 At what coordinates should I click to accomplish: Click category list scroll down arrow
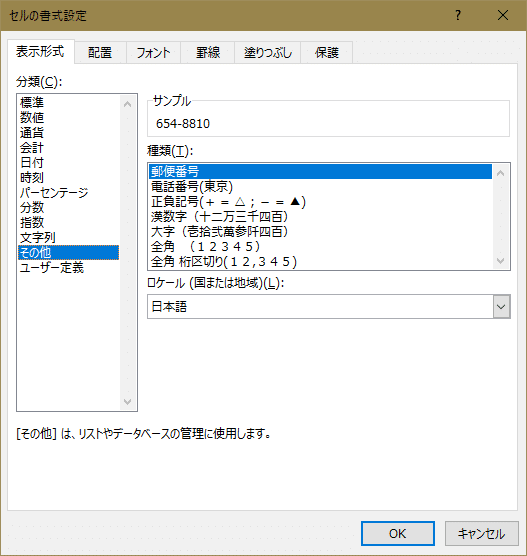click(128, 401)
